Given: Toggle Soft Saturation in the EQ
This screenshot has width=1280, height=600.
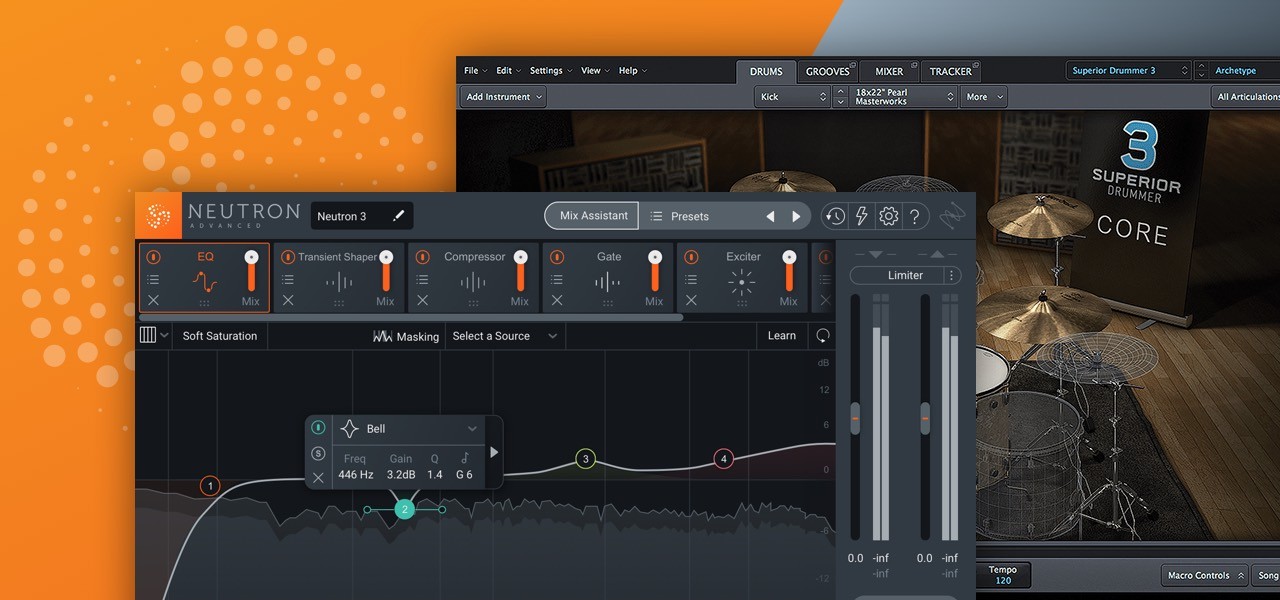Looking at the screenshot, I should (220, 336).
